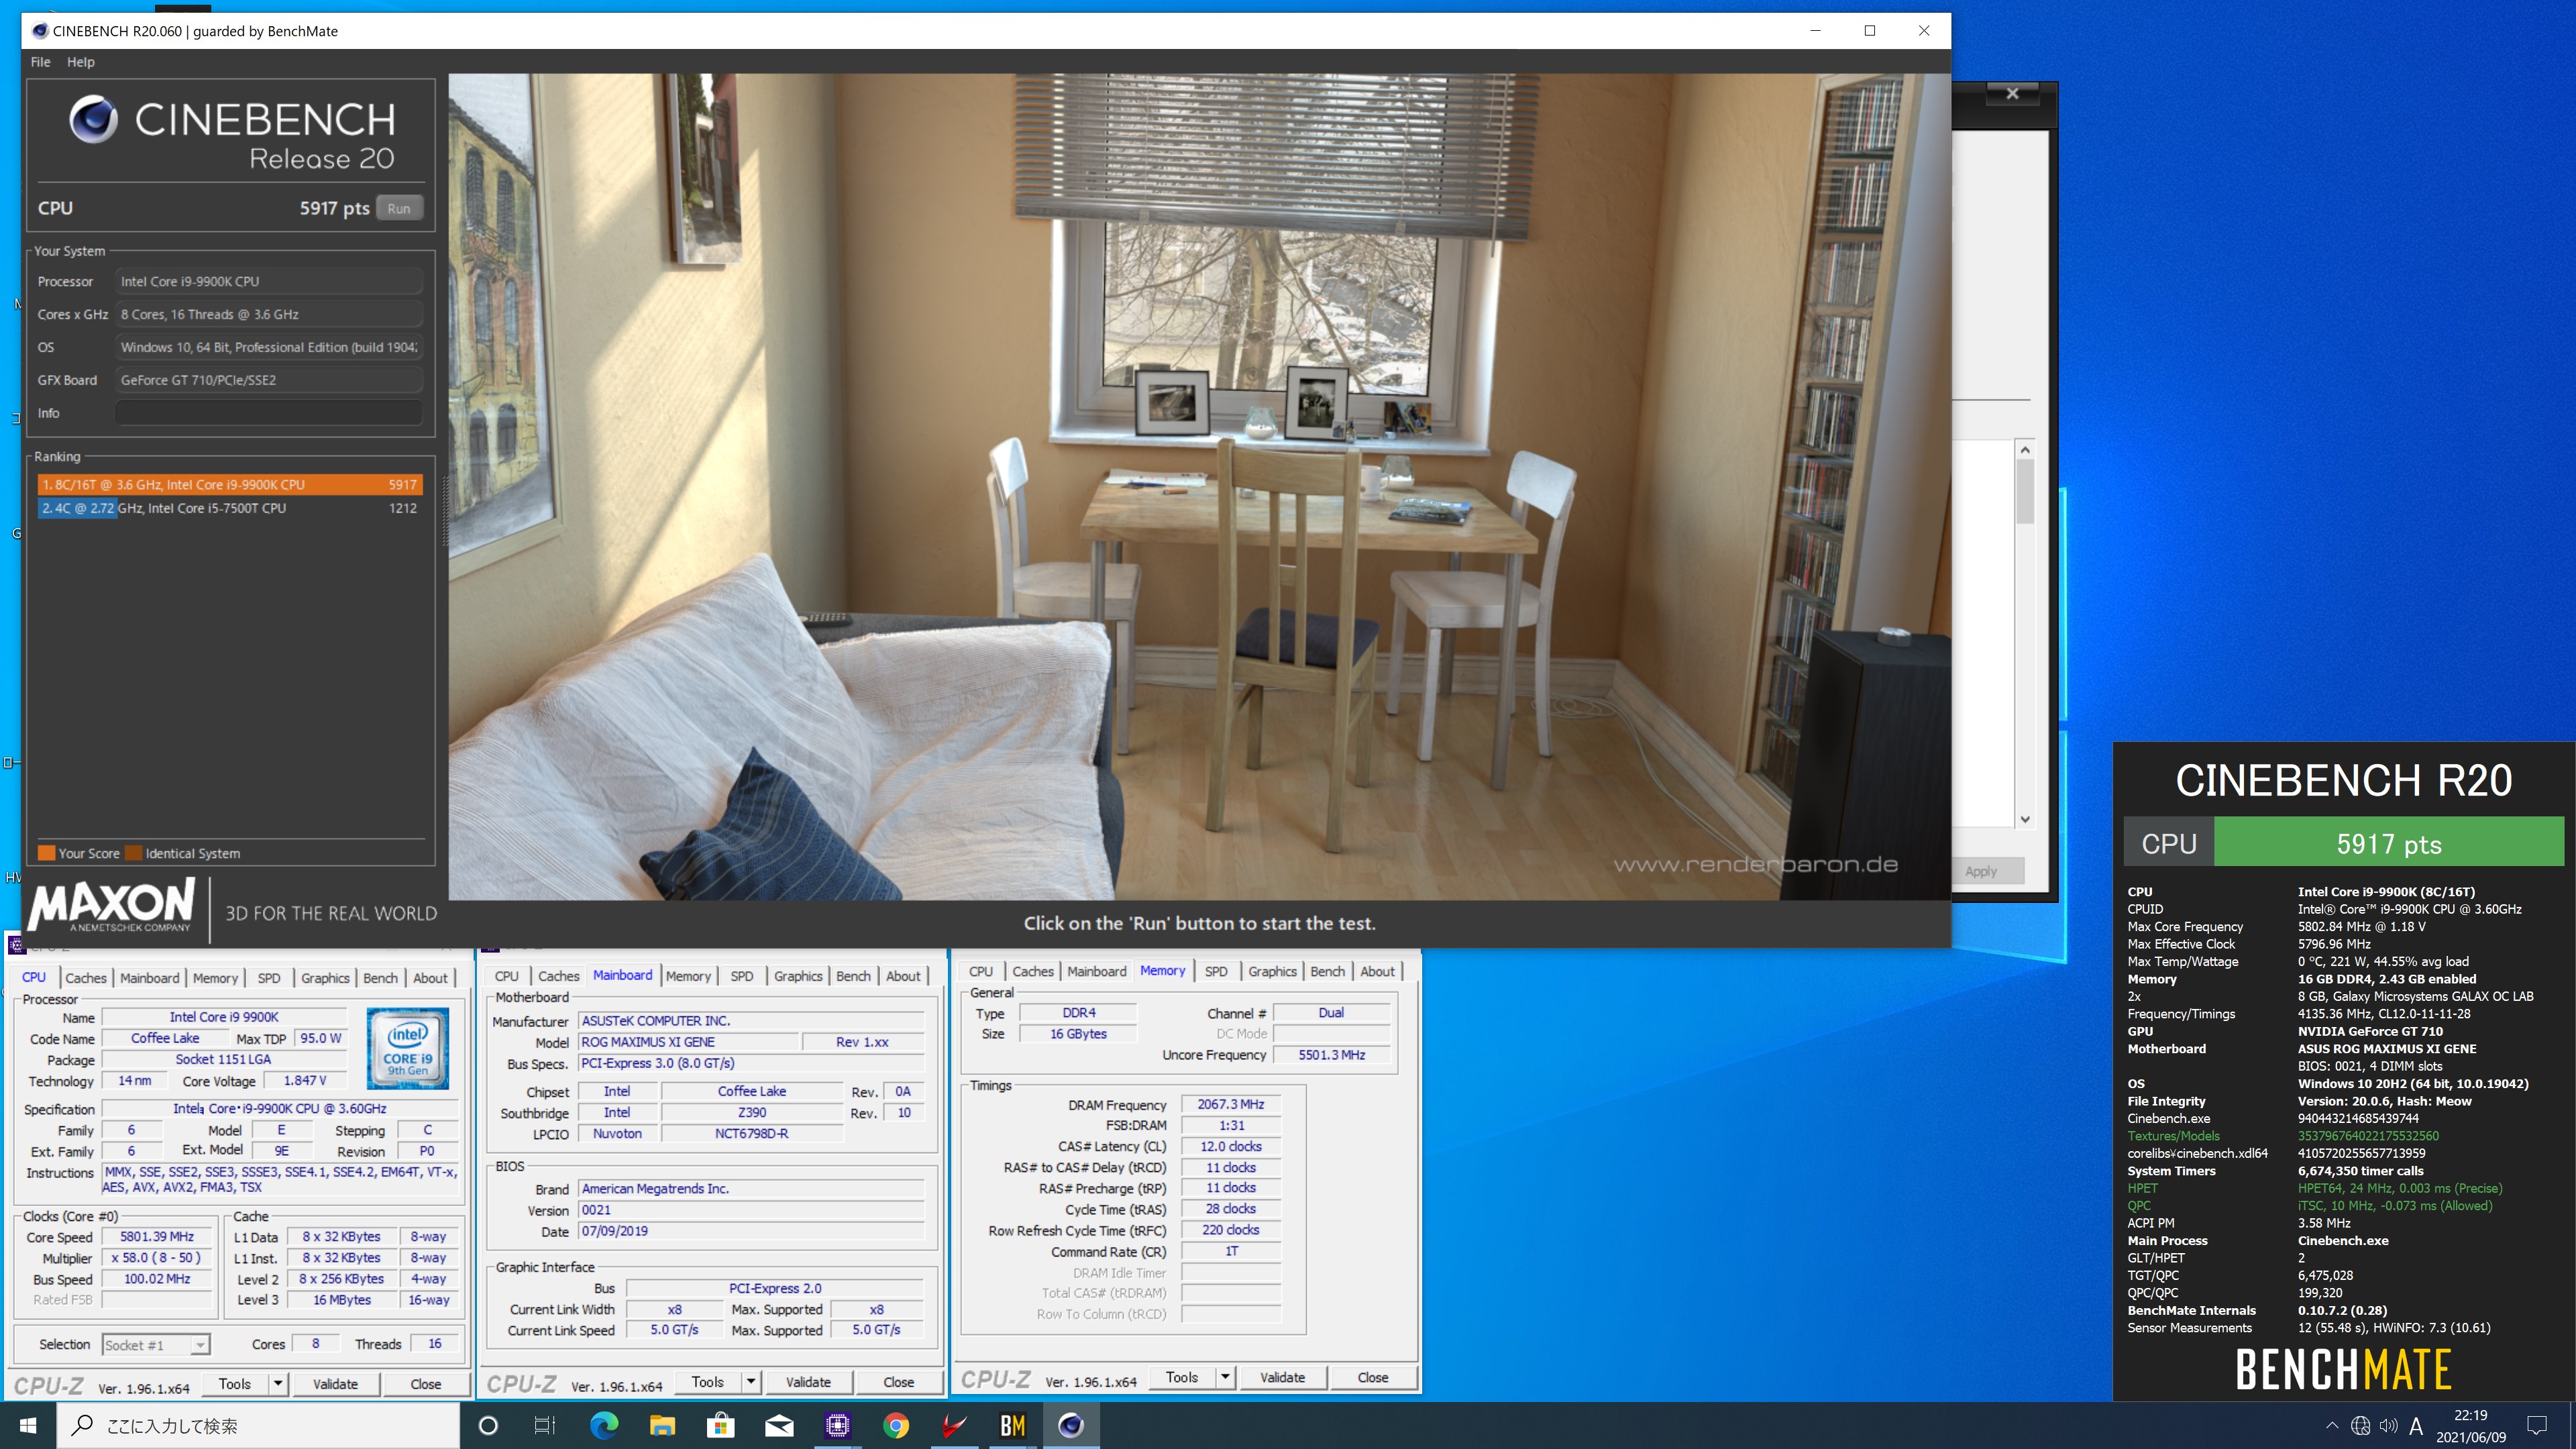Click Close in Motherboard CPU-Z window
This screenshot has width=2576, height=1449.
pyautogui.click(x=898, y=1382)
